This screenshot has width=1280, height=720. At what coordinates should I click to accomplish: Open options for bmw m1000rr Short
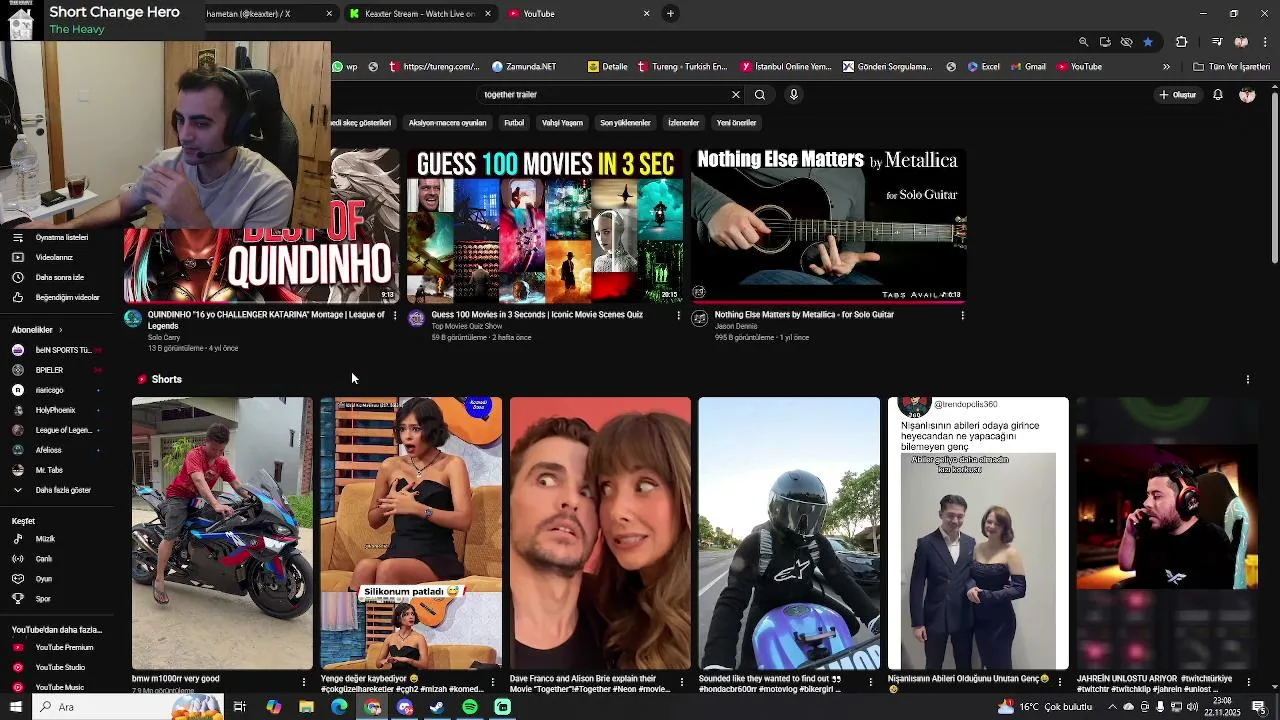[x=304, y=681]
